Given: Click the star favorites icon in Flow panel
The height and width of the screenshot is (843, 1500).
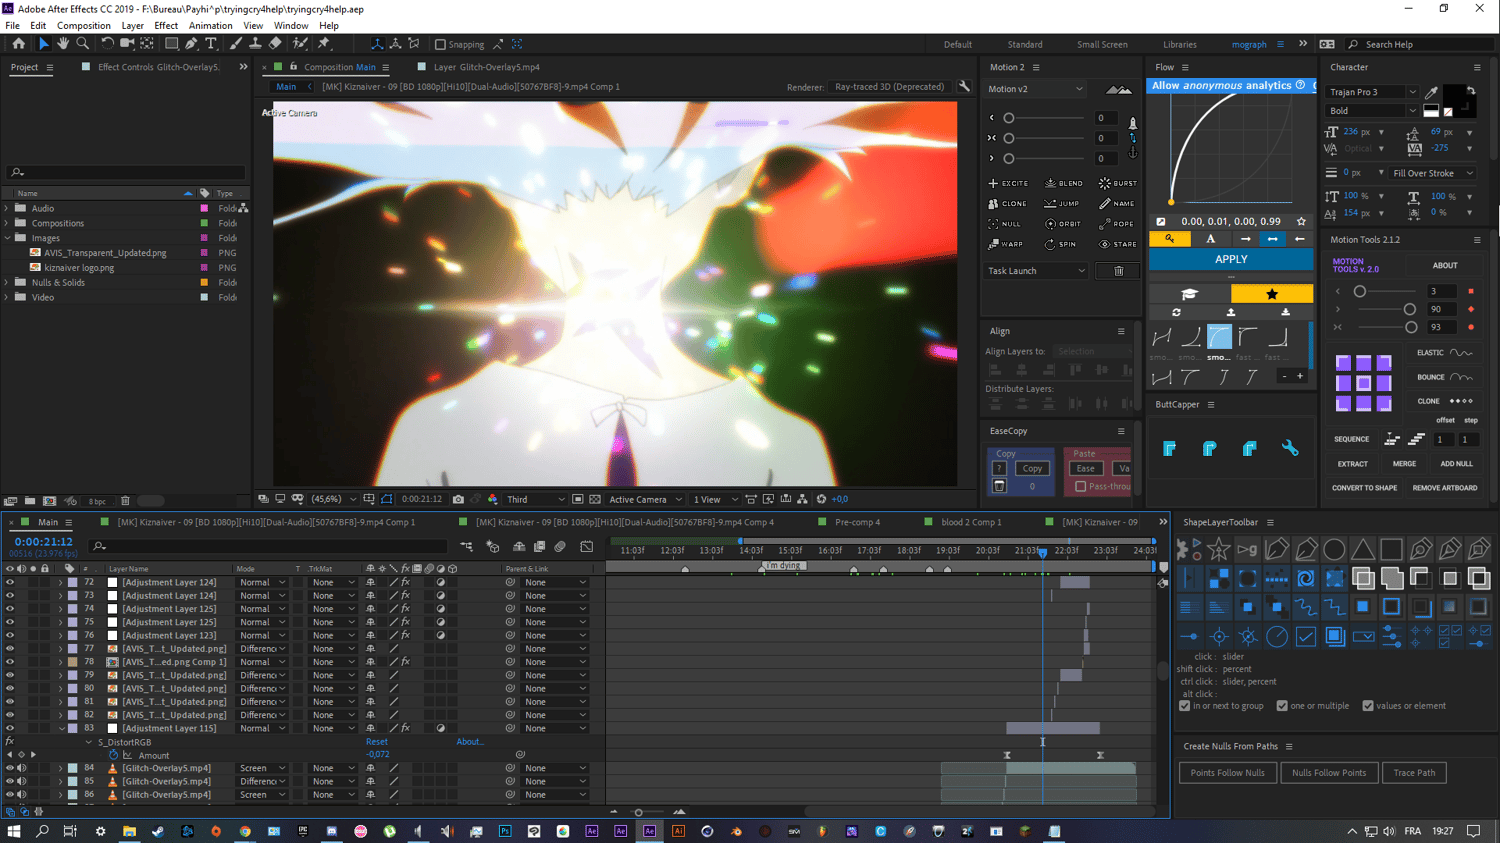Looking at the screenshot, I should point(1272,294).
